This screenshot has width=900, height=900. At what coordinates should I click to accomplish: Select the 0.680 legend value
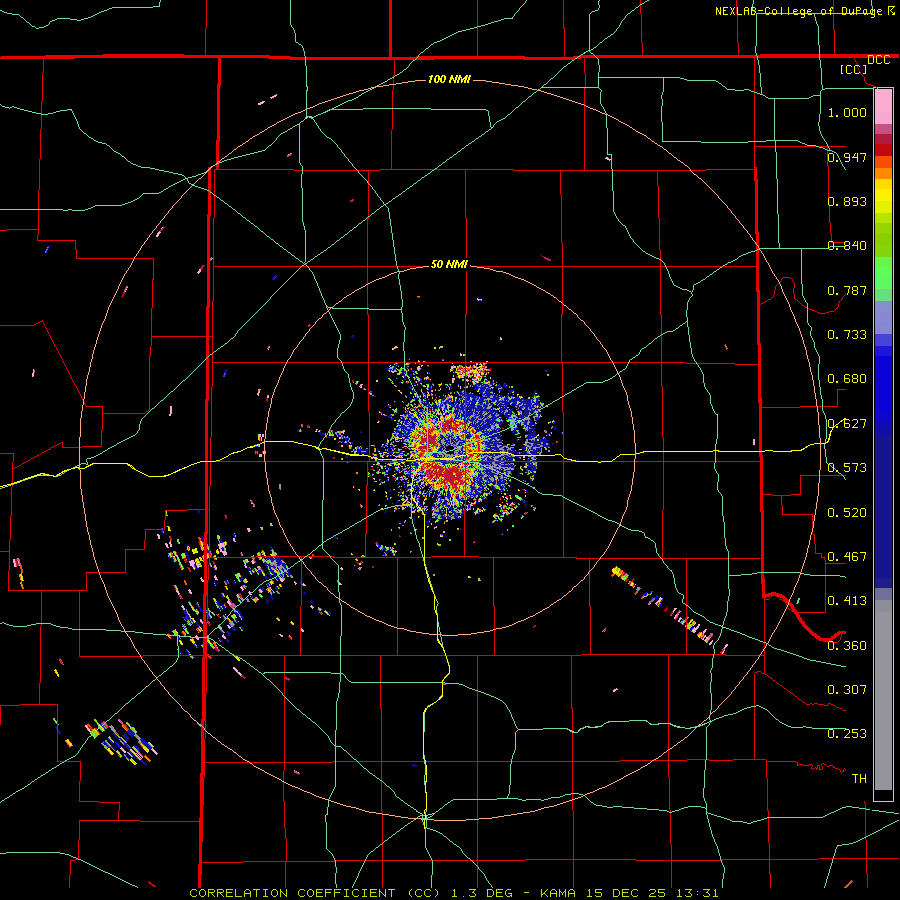pos(847,379)
